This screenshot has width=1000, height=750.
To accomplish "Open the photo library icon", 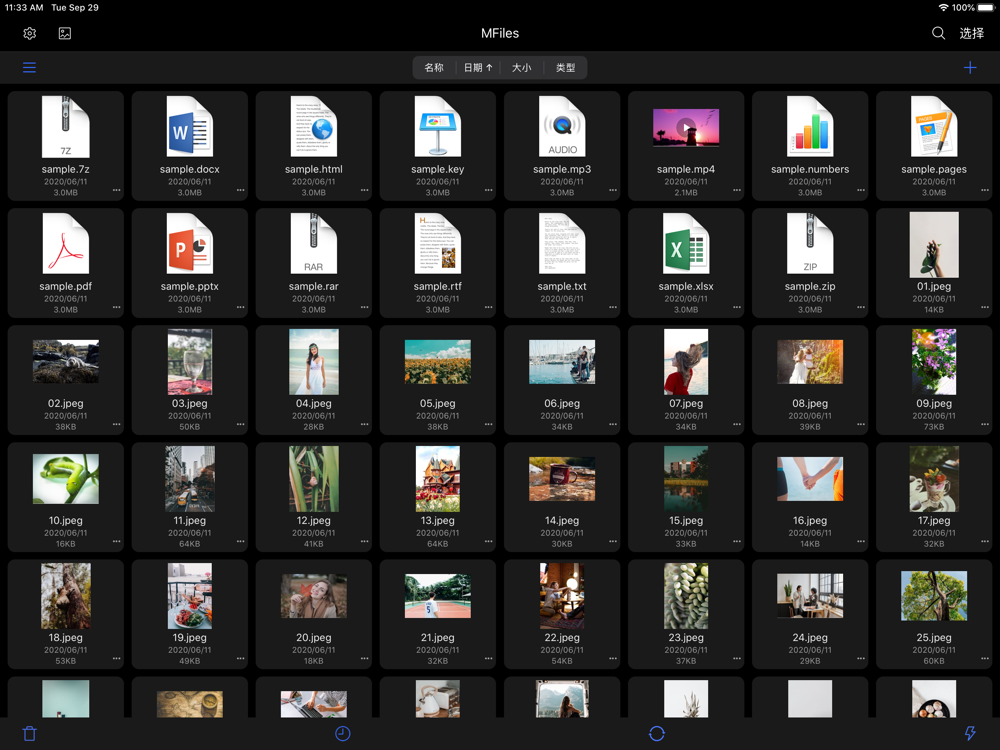I will click(64, 33).
